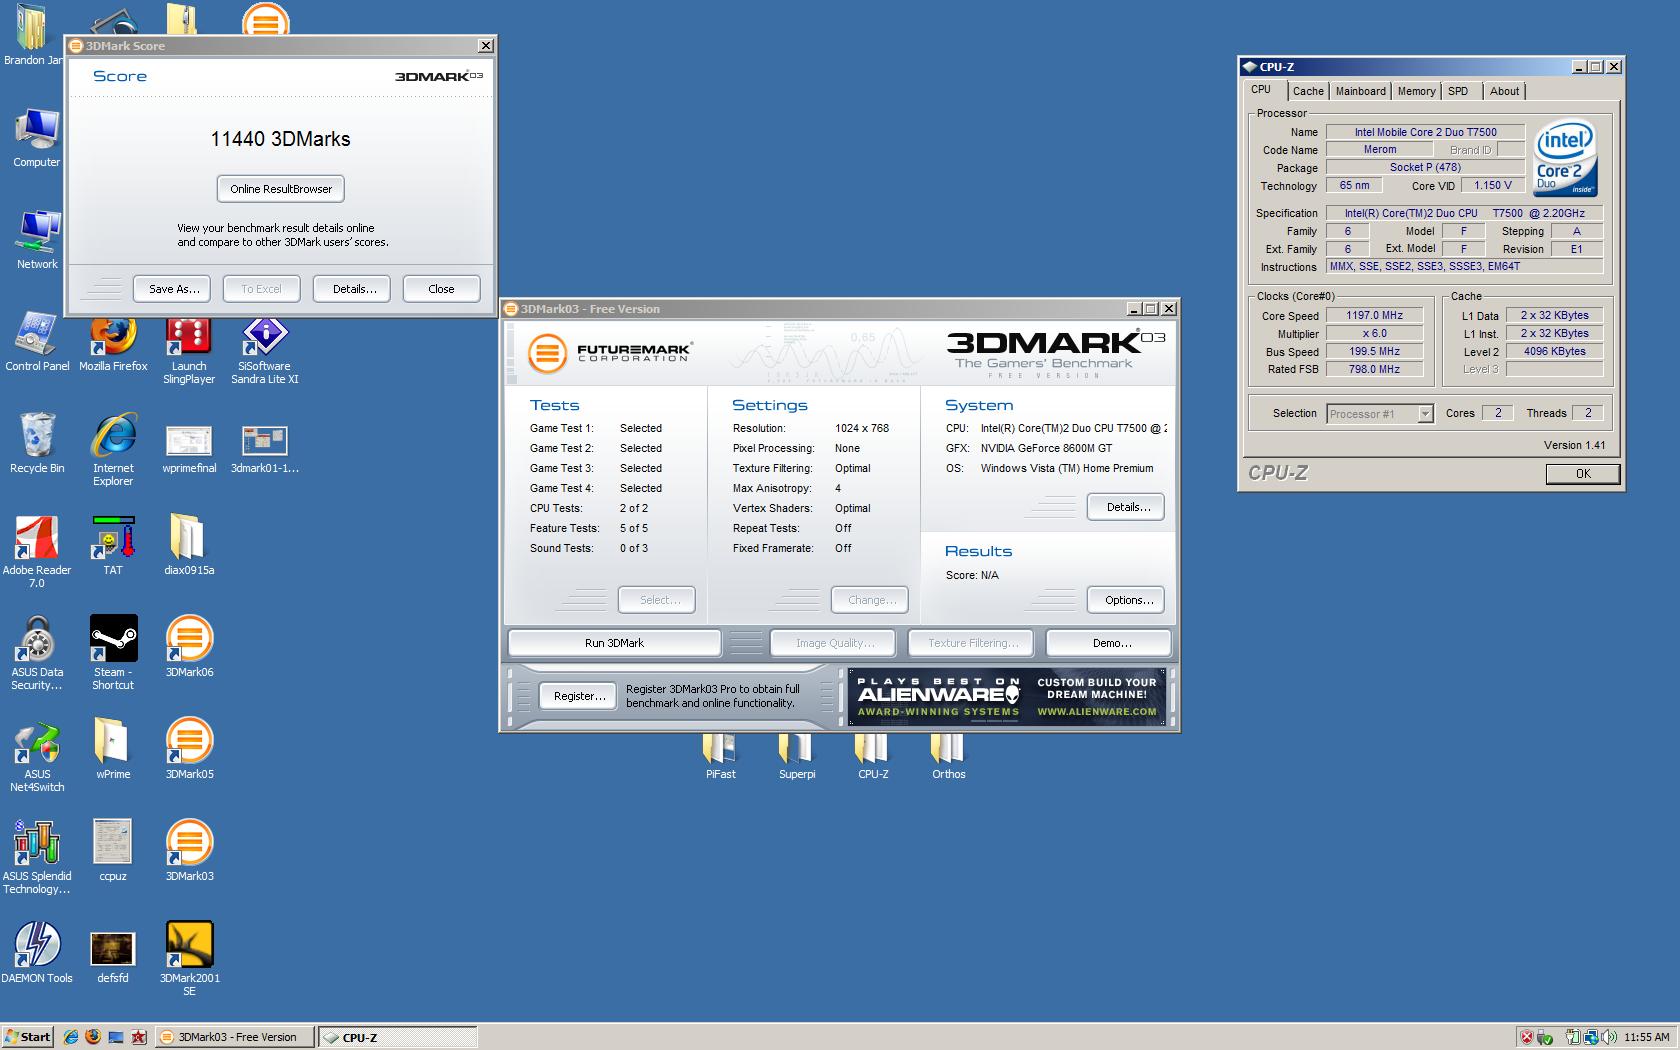1680x1050 pixels.
Task: Open the Superpi folder
Action: click(797, 757)
